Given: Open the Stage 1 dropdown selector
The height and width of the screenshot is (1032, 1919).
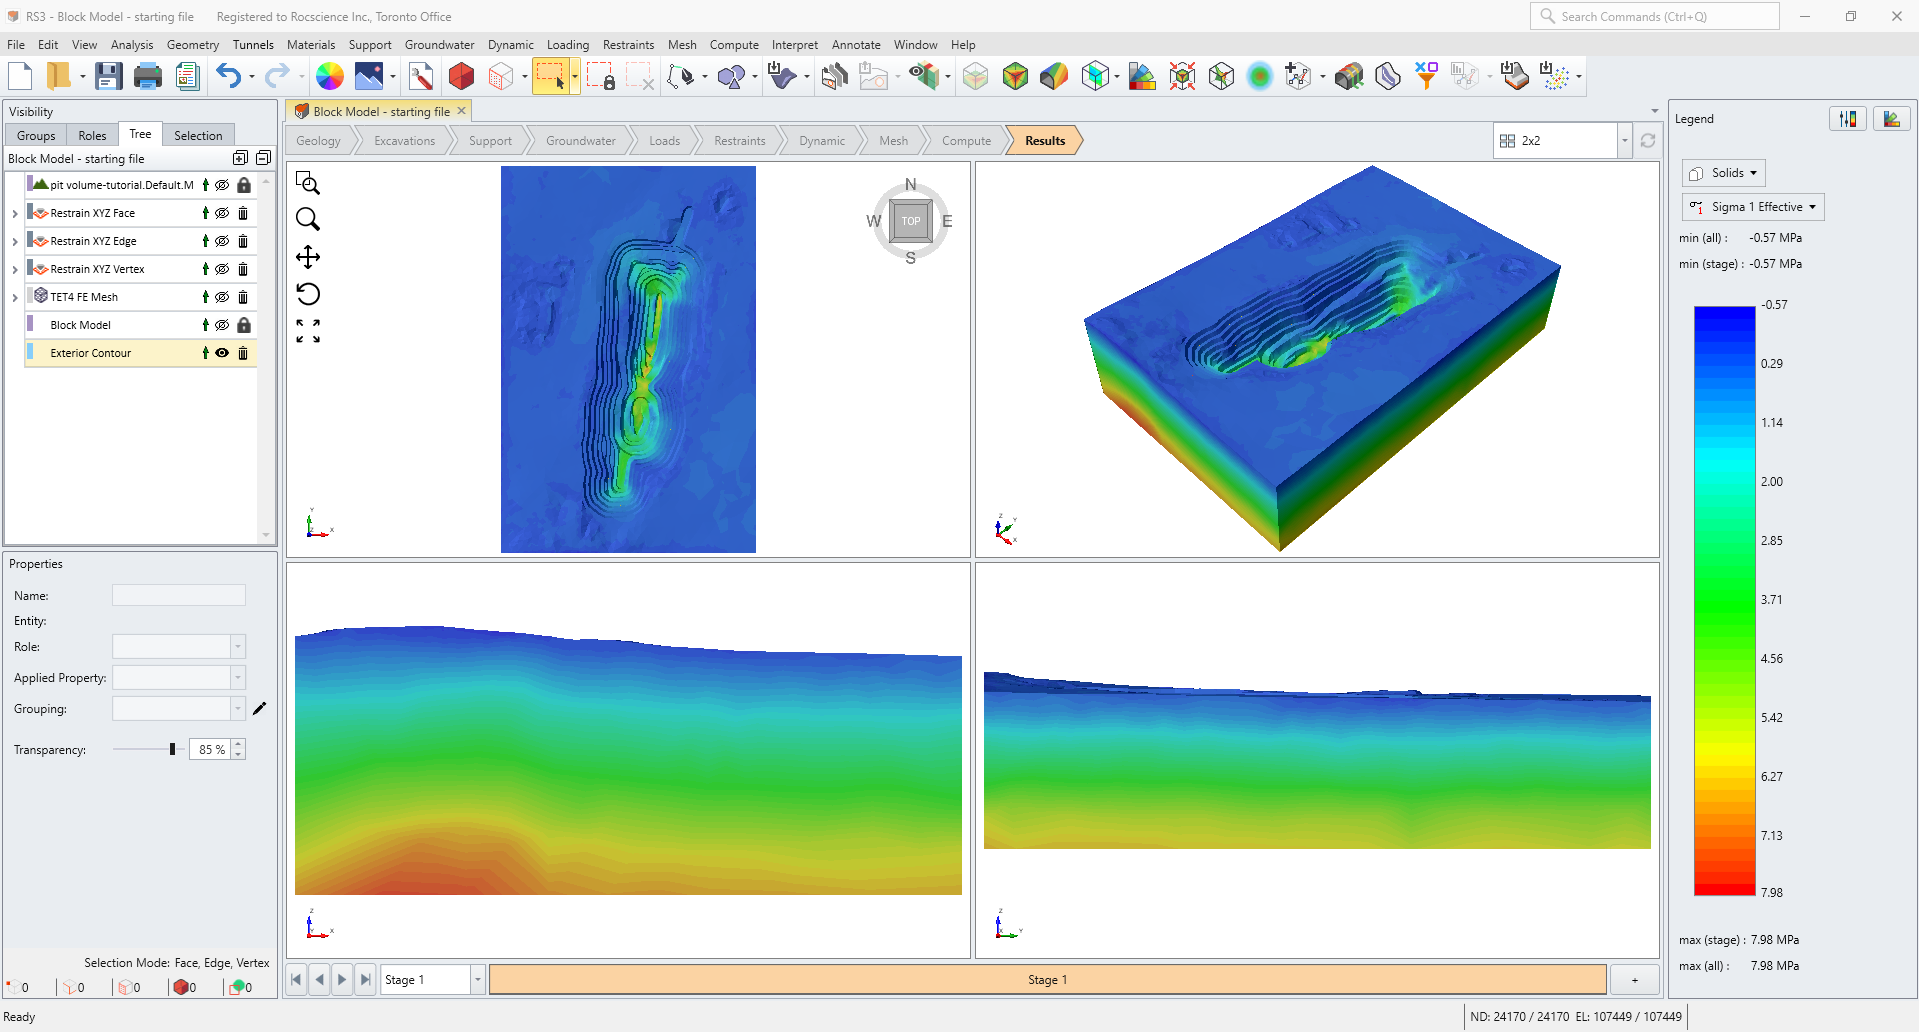Looking at the screenshot, I should click(x=478, y=980).
